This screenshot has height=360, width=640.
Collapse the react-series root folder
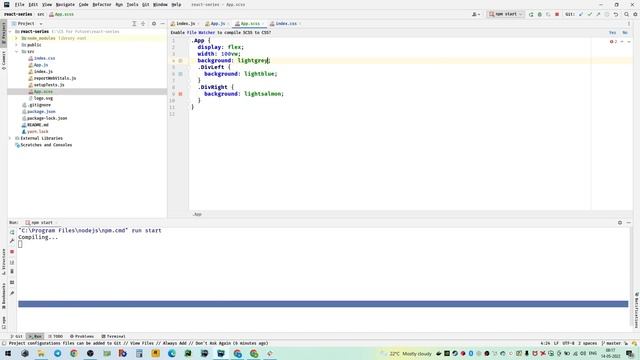[11, 31]
